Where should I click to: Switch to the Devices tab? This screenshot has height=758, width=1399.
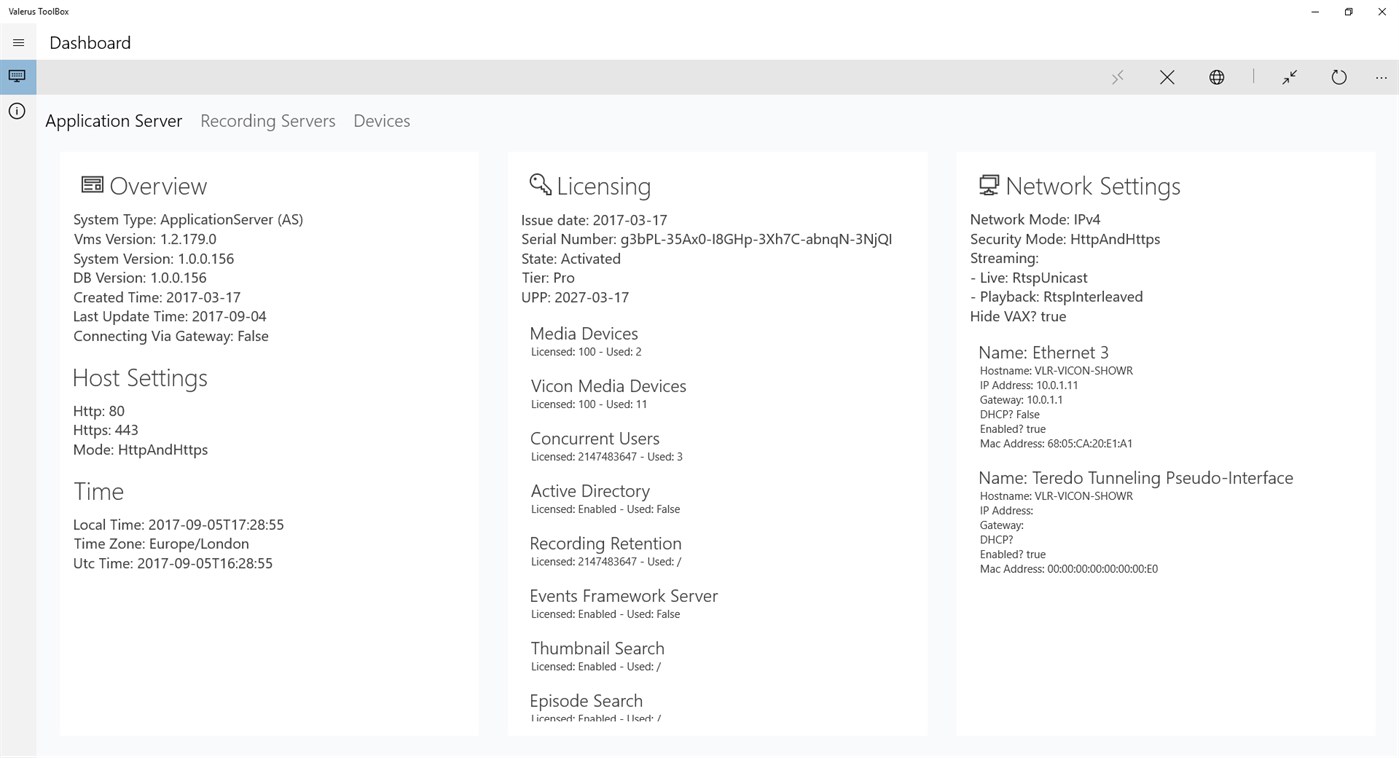[381, 120]
